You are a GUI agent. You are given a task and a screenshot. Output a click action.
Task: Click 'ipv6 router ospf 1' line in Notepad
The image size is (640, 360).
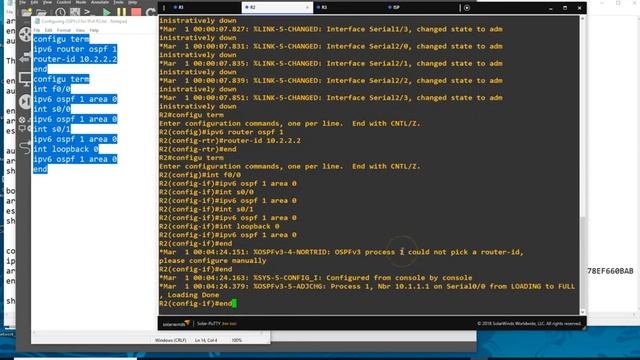75,49
